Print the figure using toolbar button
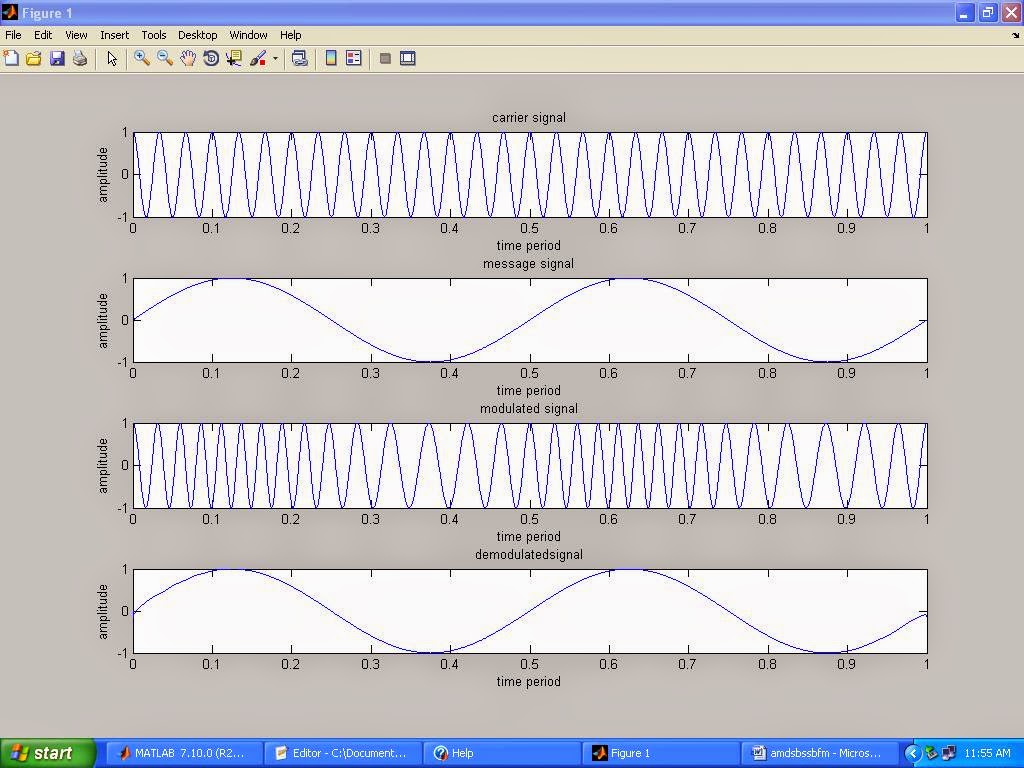1024x768 pixels. pos(80,58)
